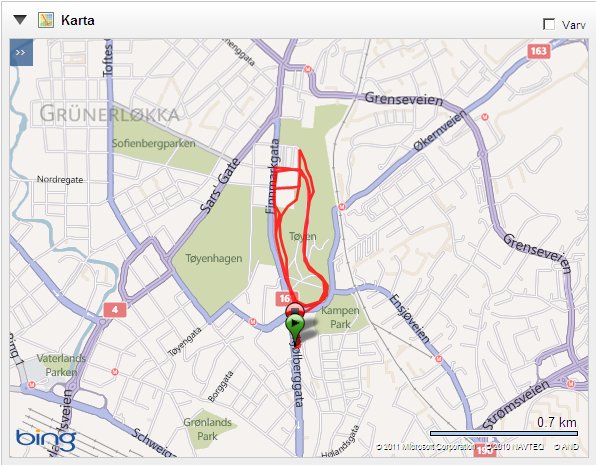This screenshot has height=465, width=596.
Task: Click metro icon below Grenseveien label
Action: point(485,117)
